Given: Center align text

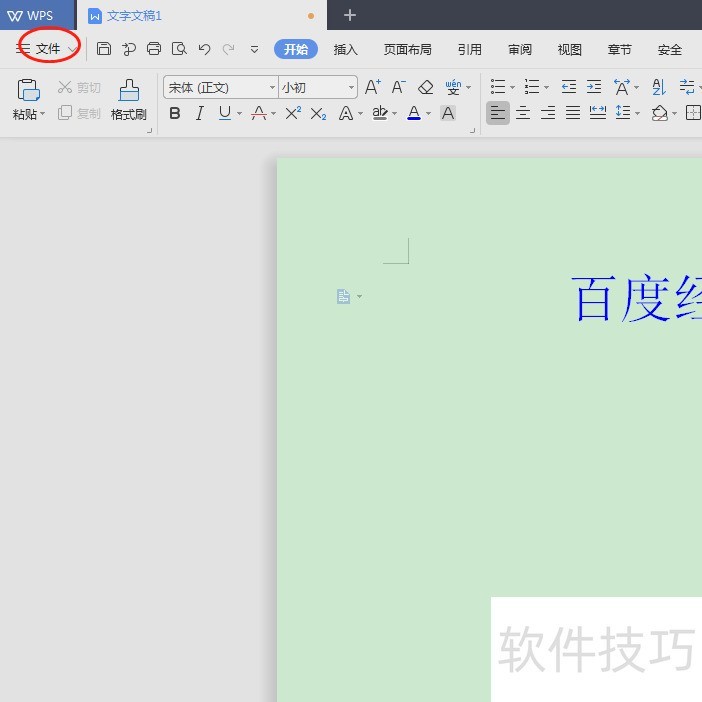Looking at the screenshot, I should click(523, 113).
